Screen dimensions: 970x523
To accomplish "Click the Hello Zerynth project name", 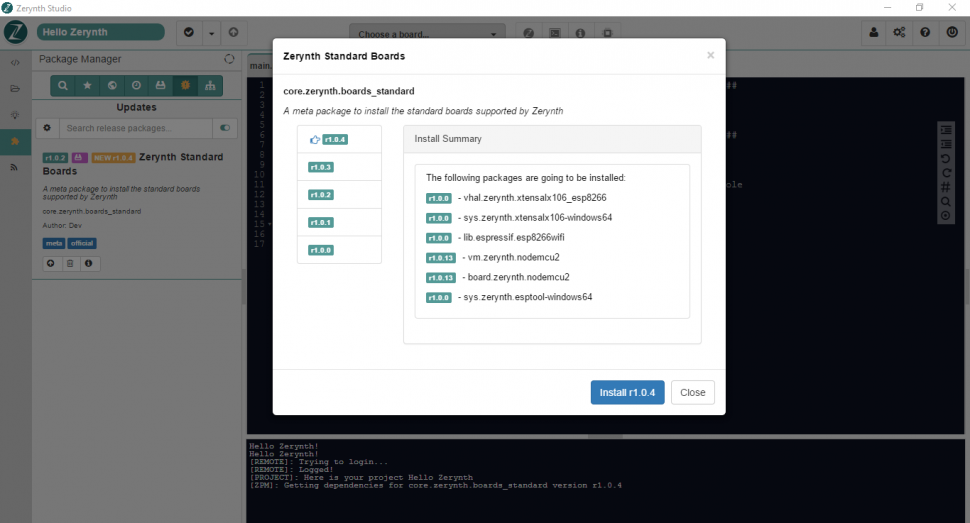I will pyautogui.click(x=100, y=32).
